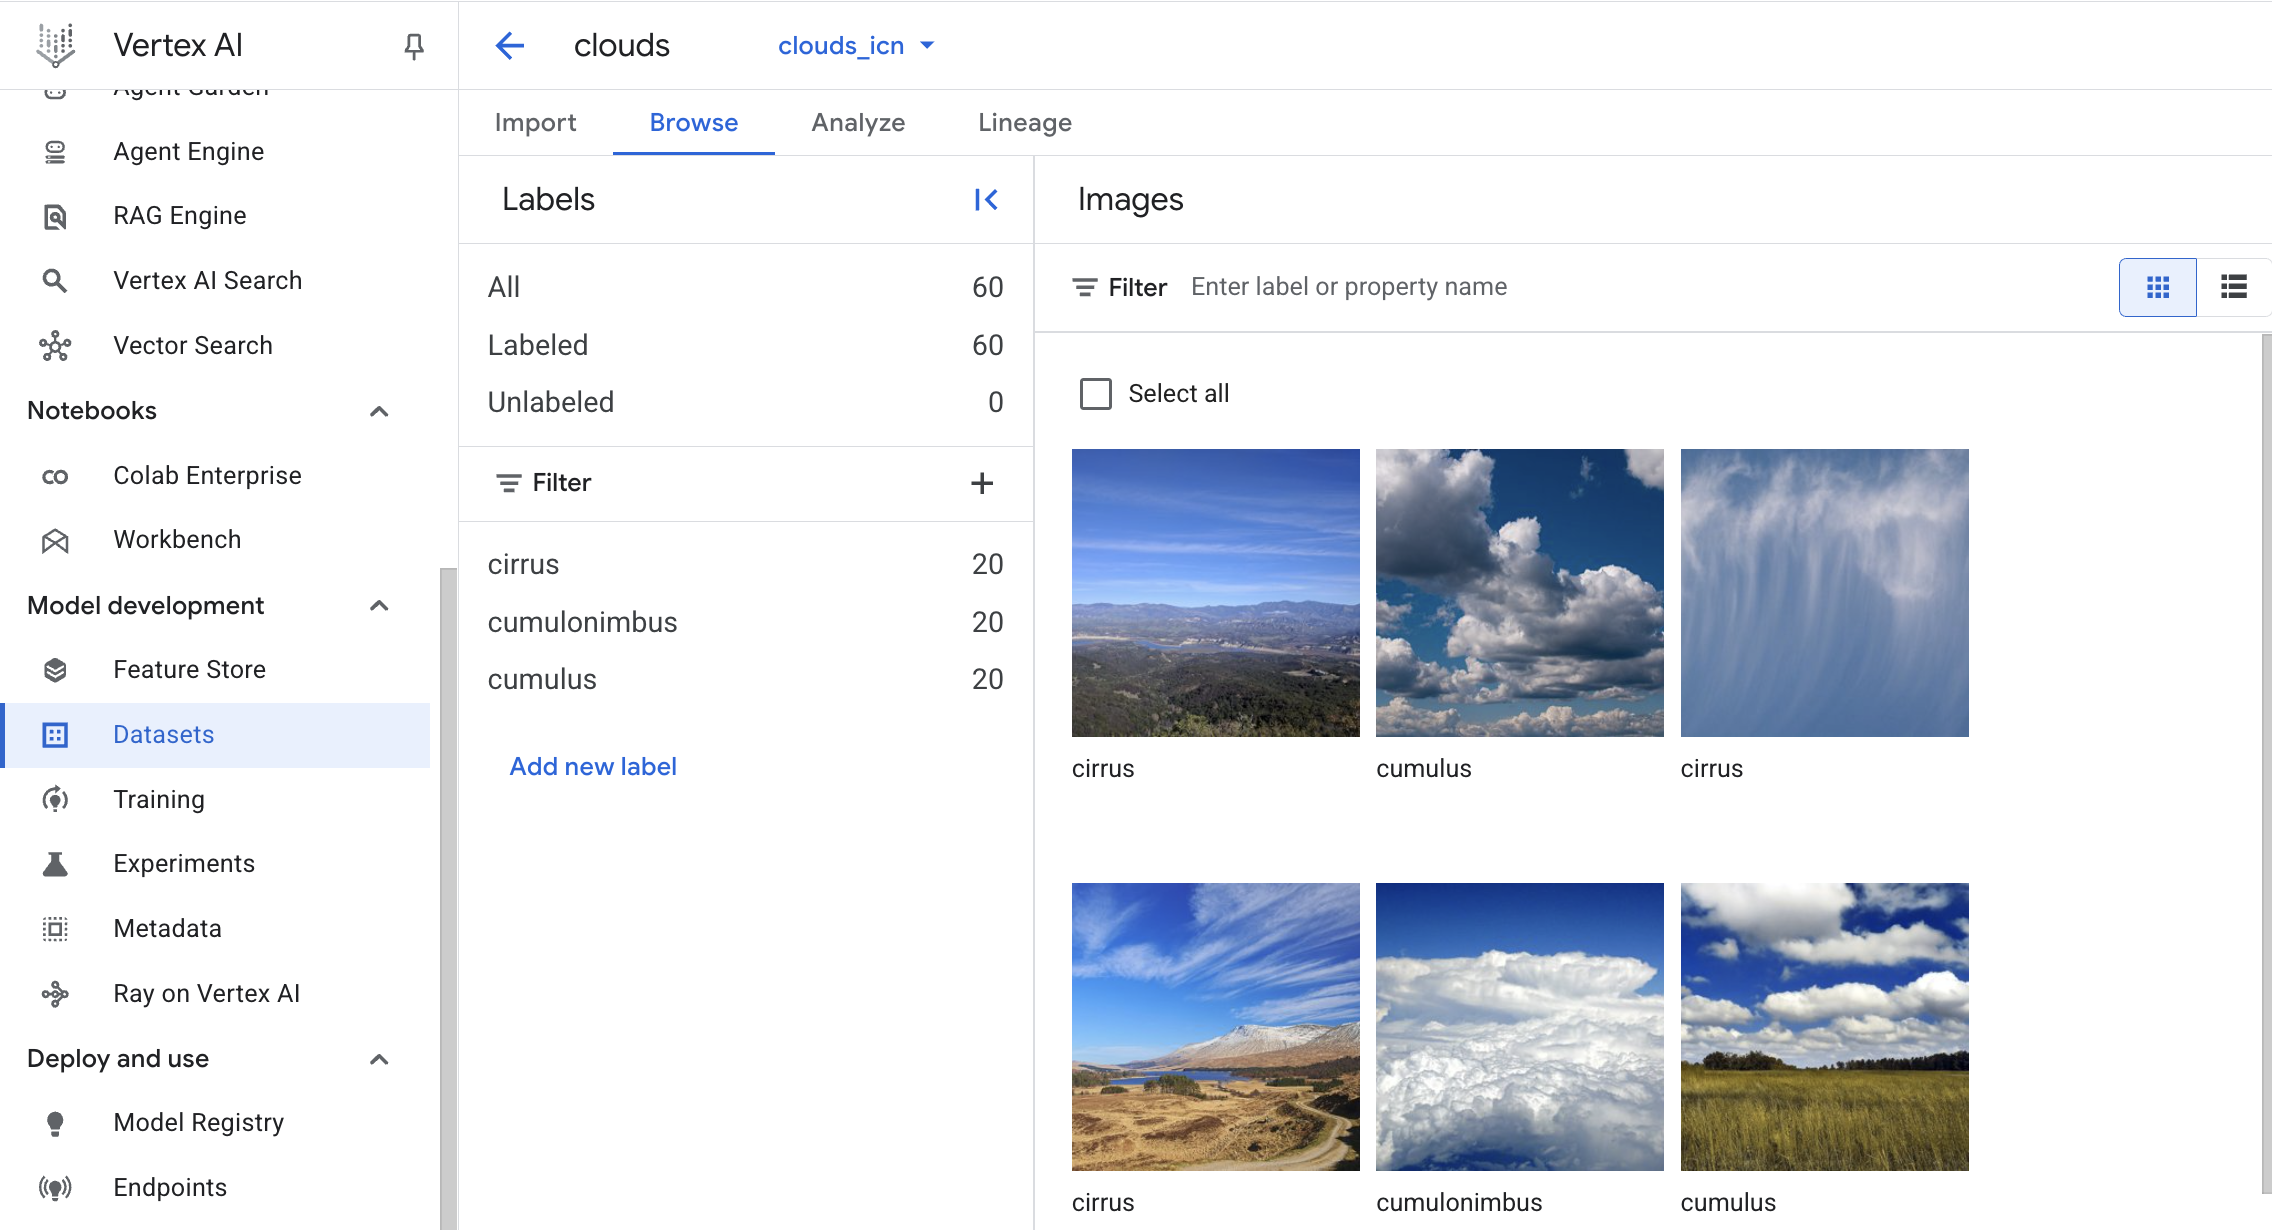2272x1230 pixels.
Task: Open the wispy streaked cirrus thumbnail
Action: [1825, 593]
